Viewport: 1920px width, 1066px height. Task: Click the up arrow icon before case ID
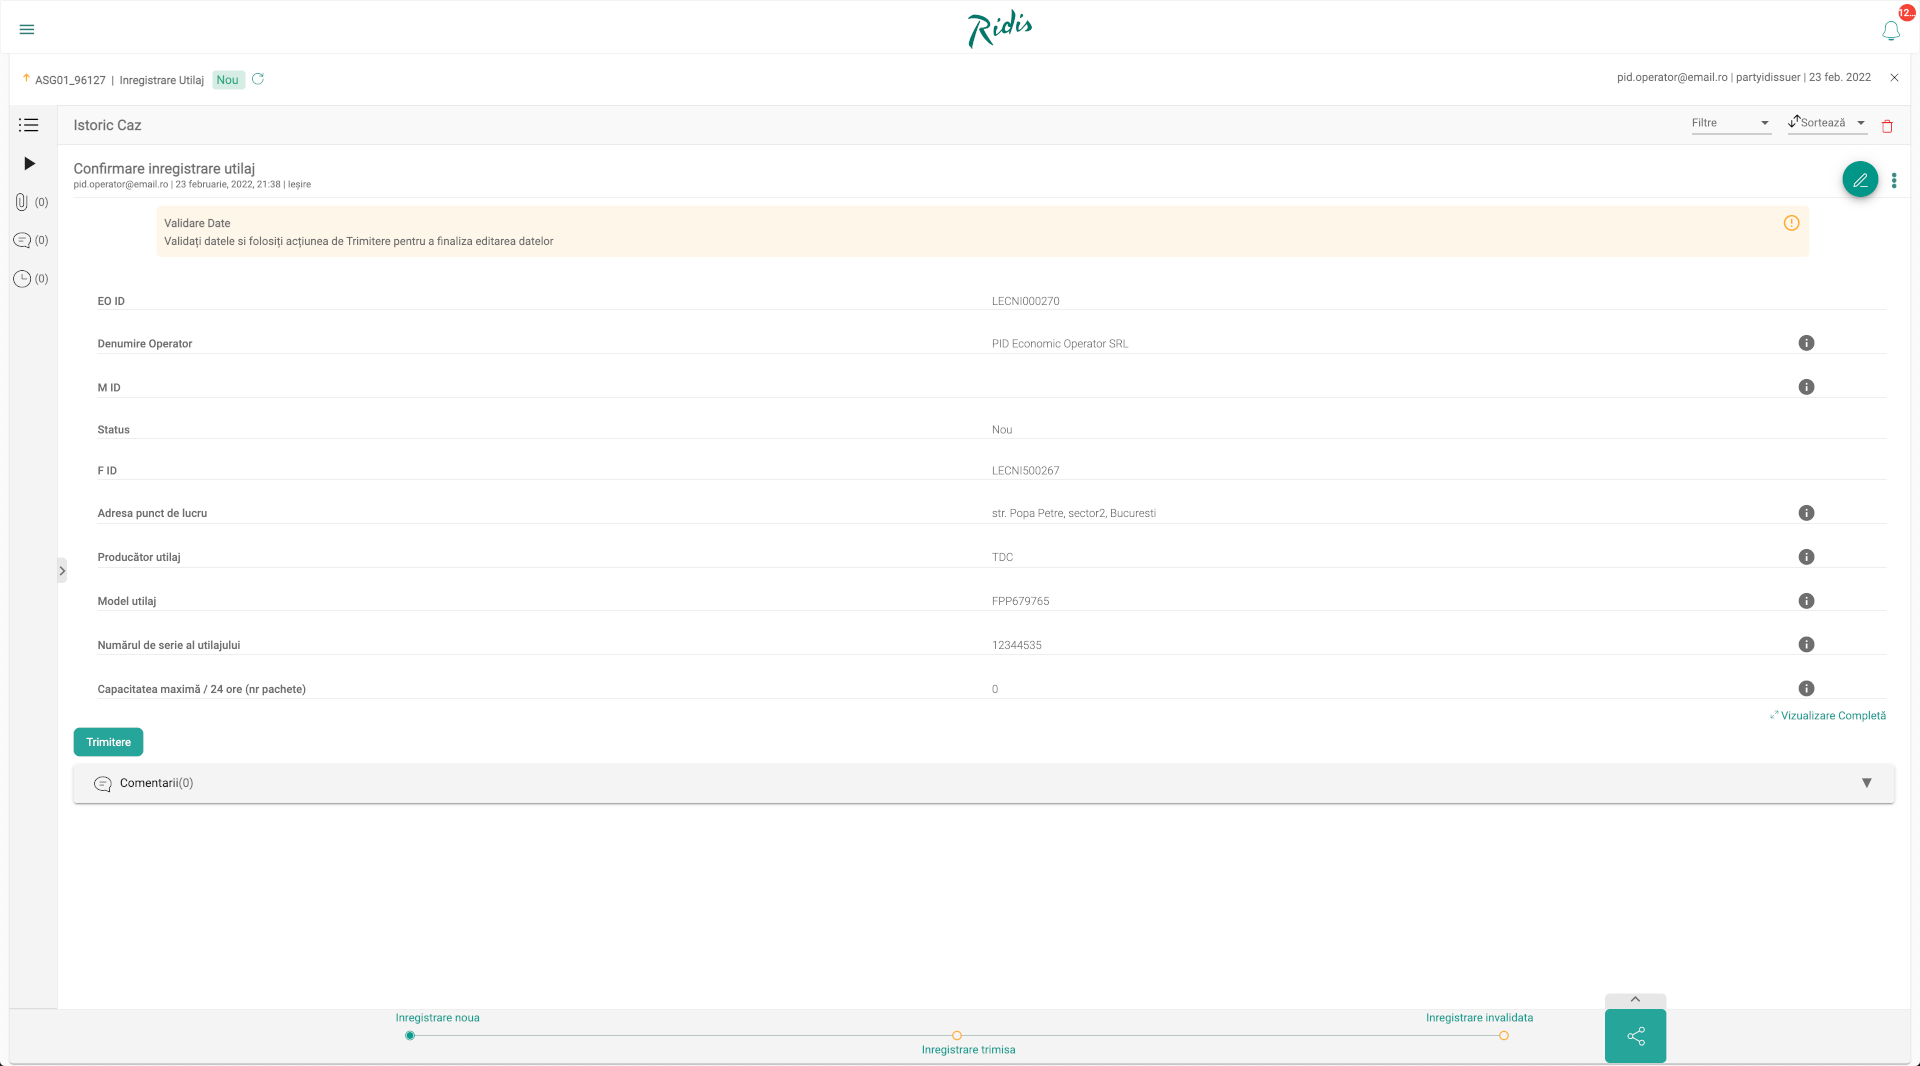click(x=26, y=78)
